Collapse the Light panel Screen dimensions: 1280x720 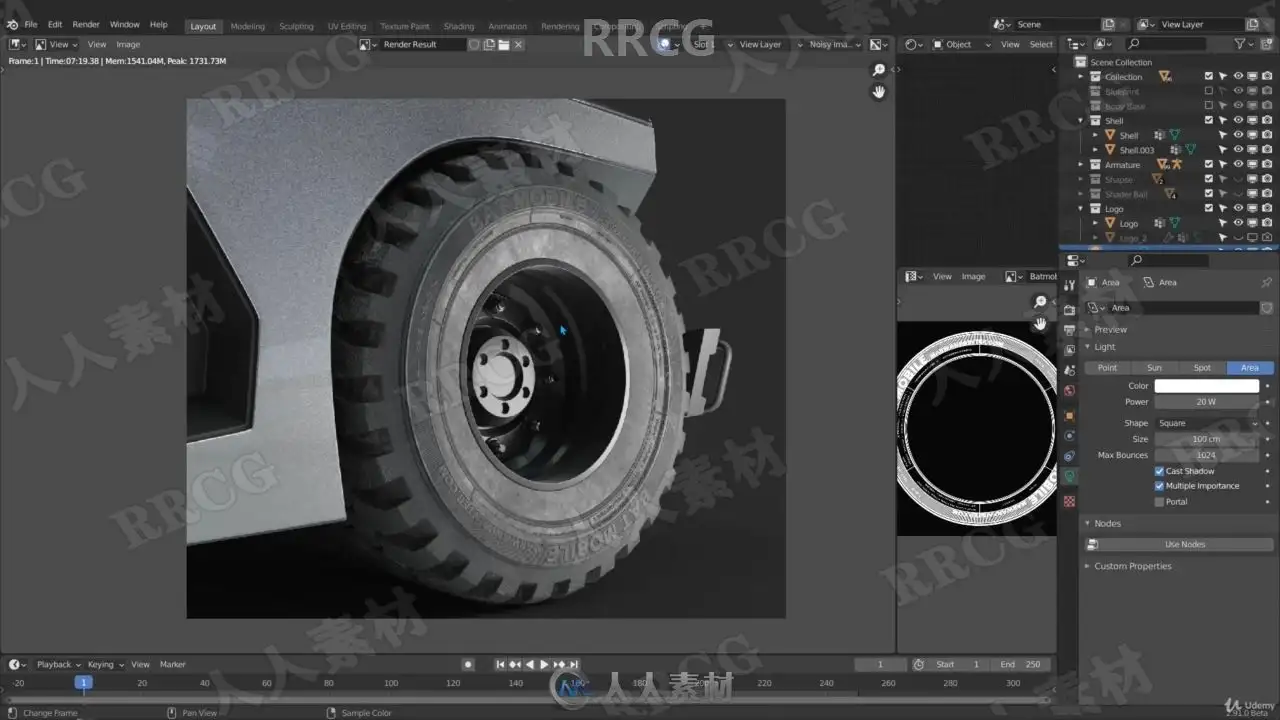point(1104,347)
